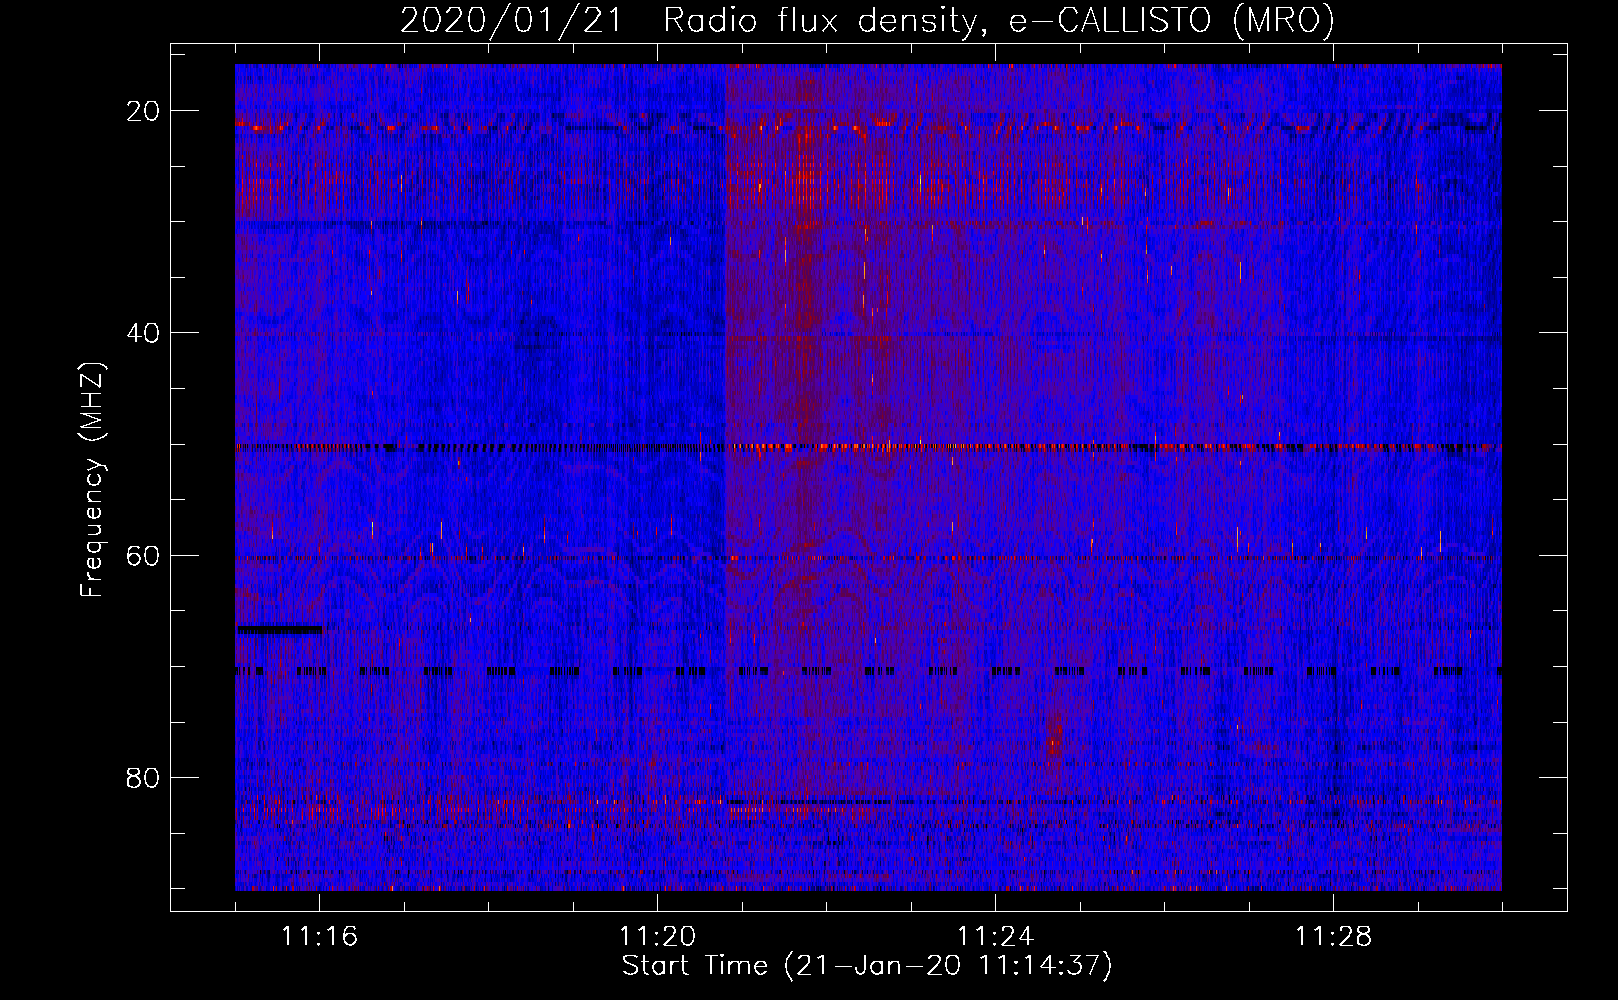Click the plot title mentioning e-CALLISTO (MRO)
The image size is (1618, 1000).
pyautogui.click(x=867, y=21)
